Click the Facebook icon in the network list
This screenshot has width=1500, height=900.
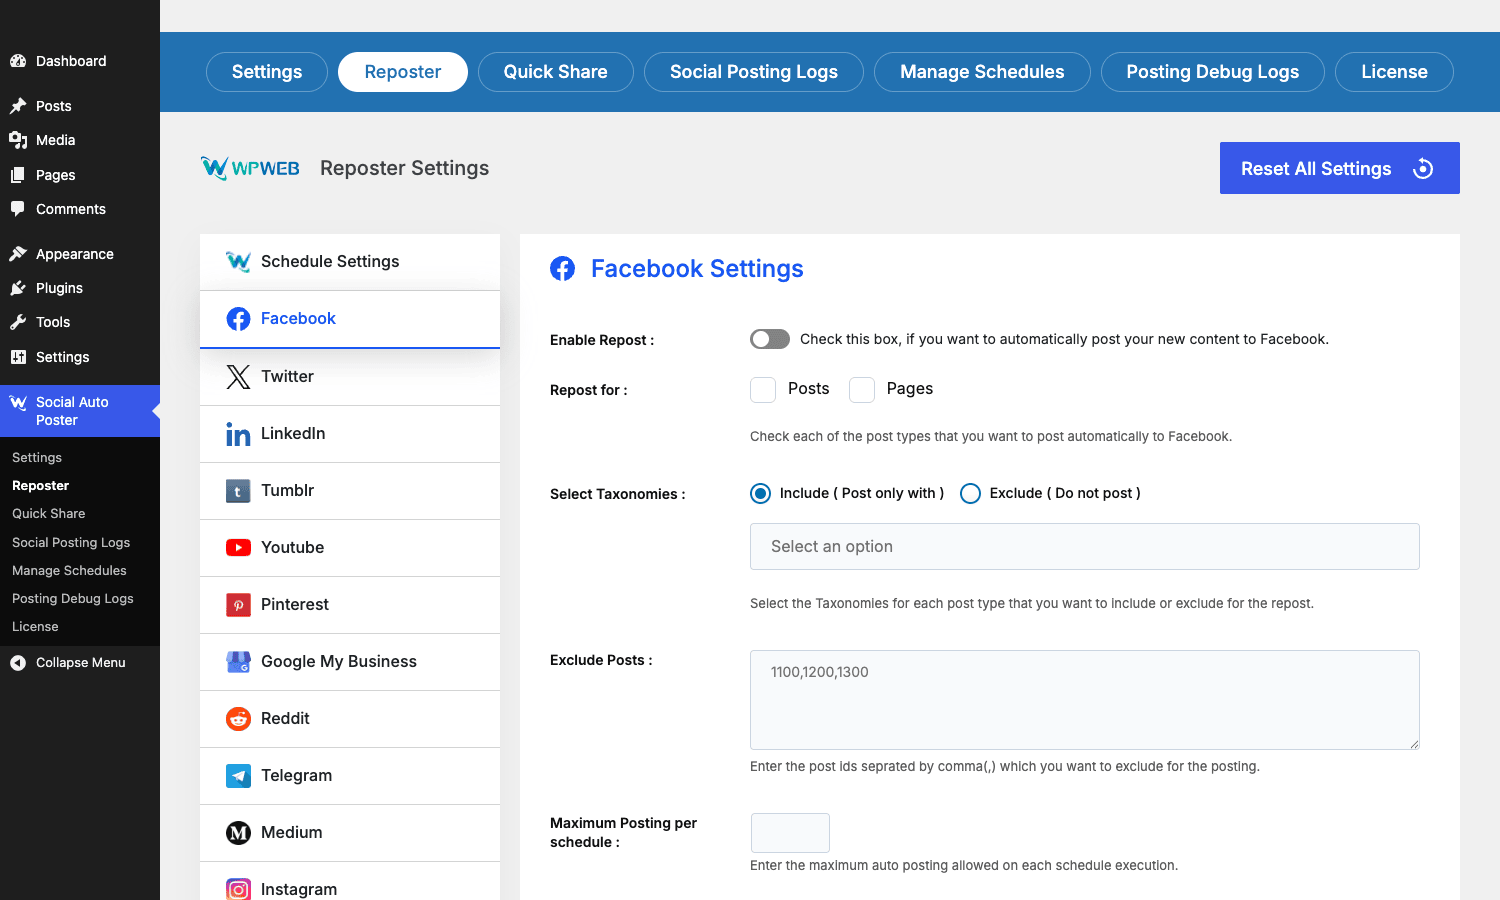point(238,319)
